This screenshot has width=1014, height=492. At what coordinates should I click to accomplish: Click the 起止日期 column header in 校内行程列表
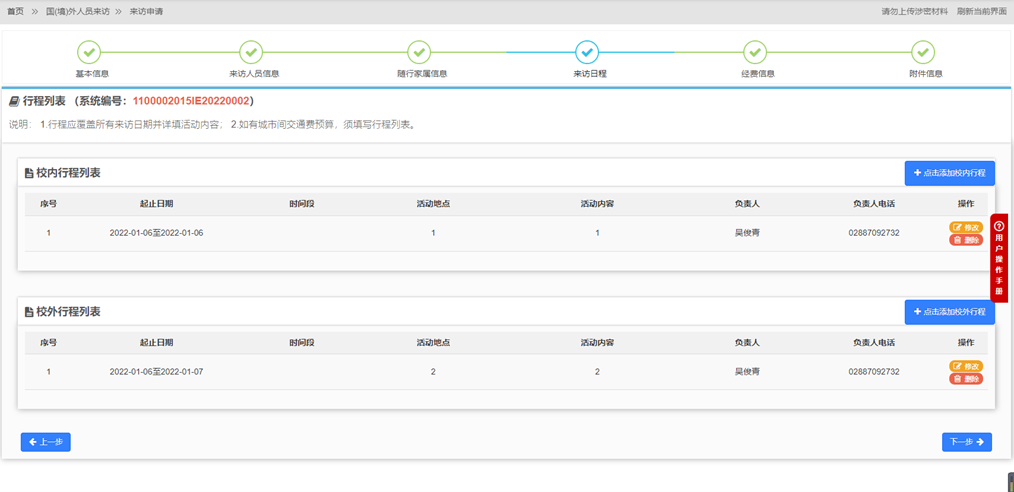(156, 204)
